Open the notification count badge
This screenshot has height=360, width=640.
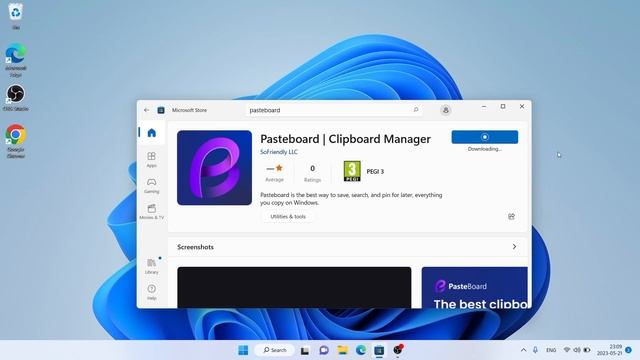click(x=629, y=350)
